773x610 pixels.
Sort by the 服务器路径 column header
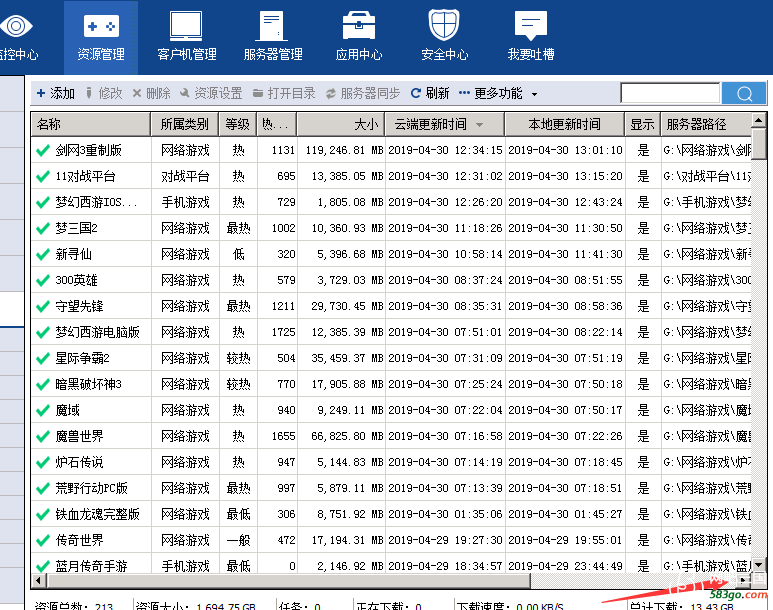[706, 124]
